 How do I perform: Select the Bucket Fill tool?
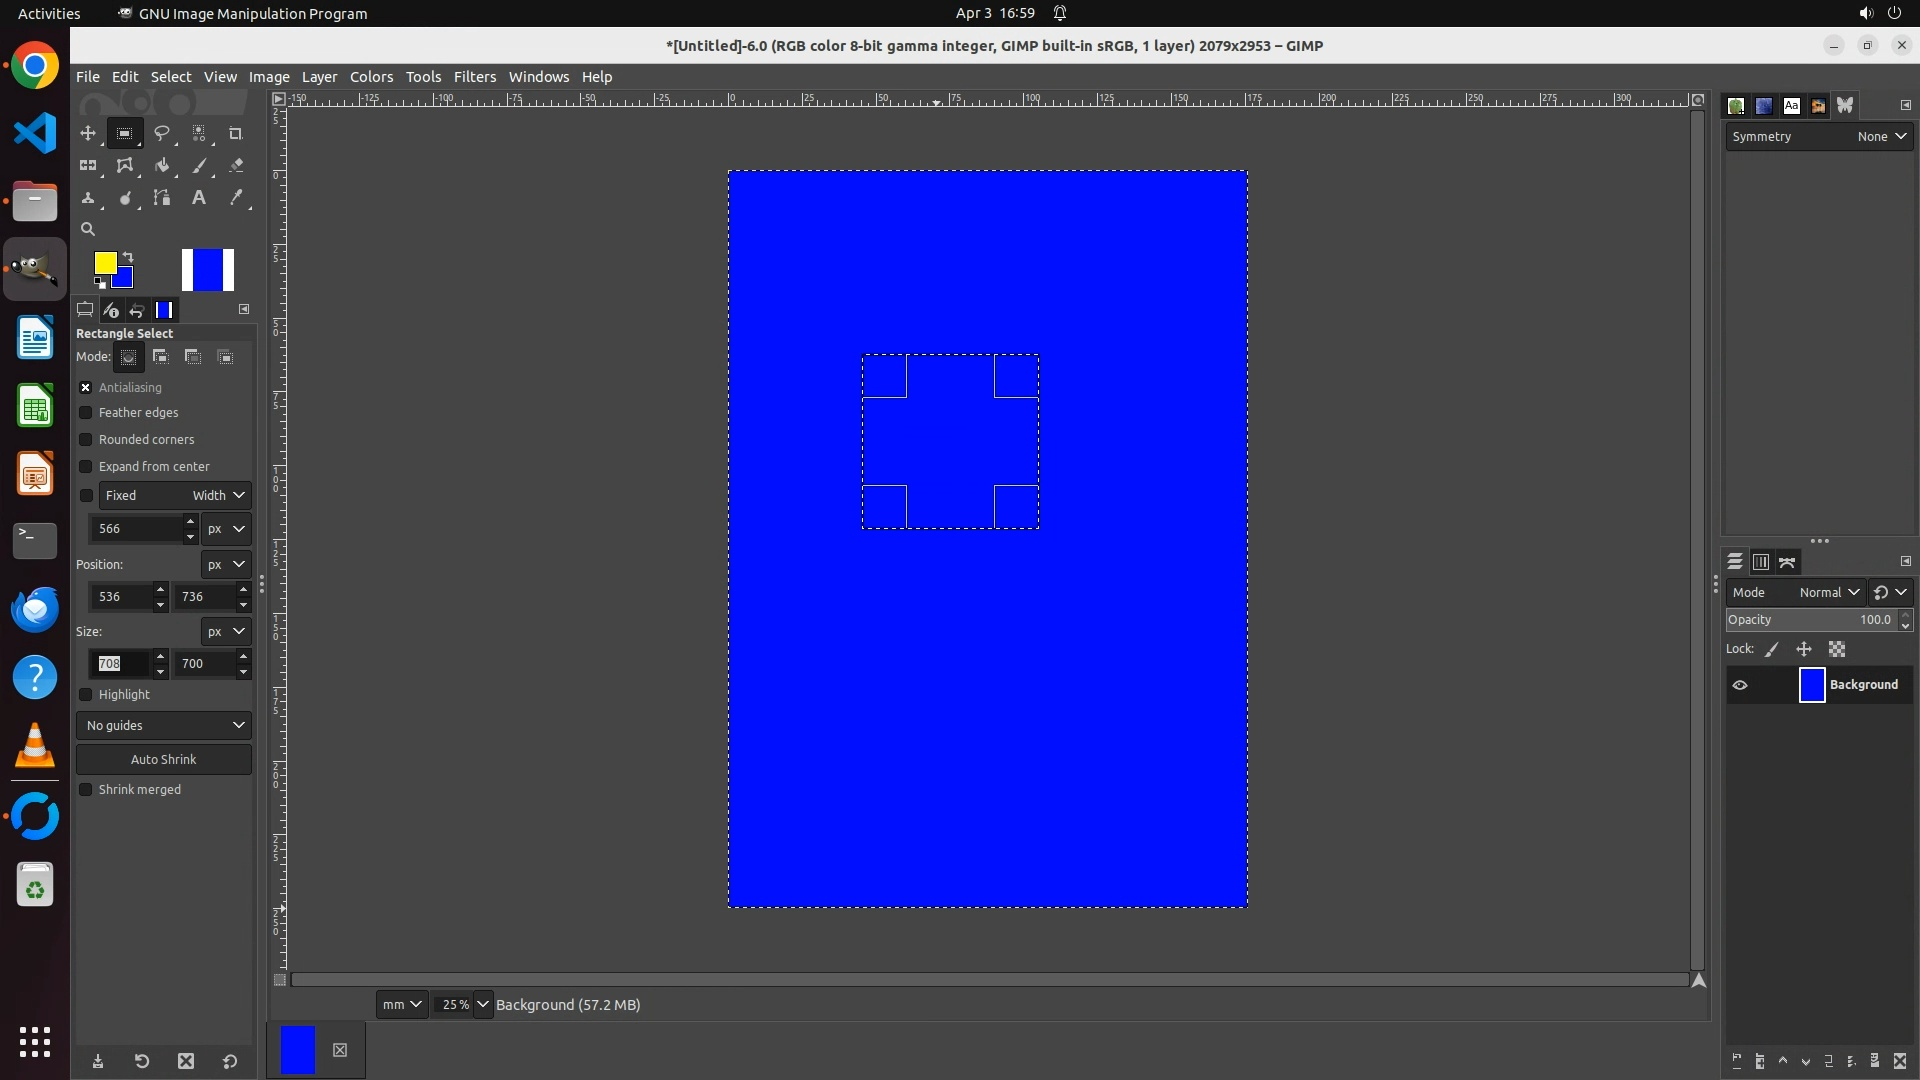pyautogui.click(x=161, y=166)
